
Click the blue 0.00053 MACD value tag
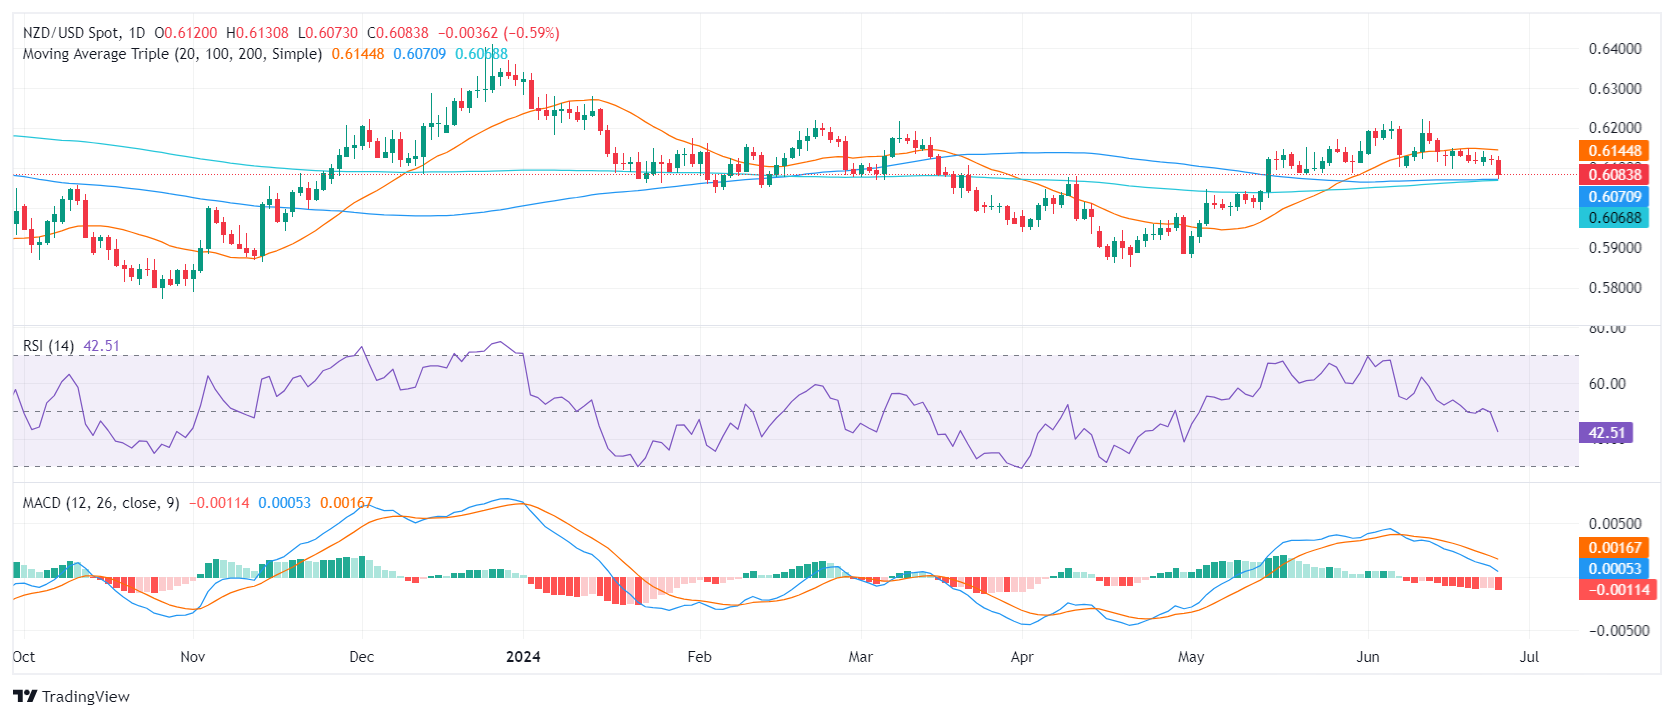click(1614, 569)
